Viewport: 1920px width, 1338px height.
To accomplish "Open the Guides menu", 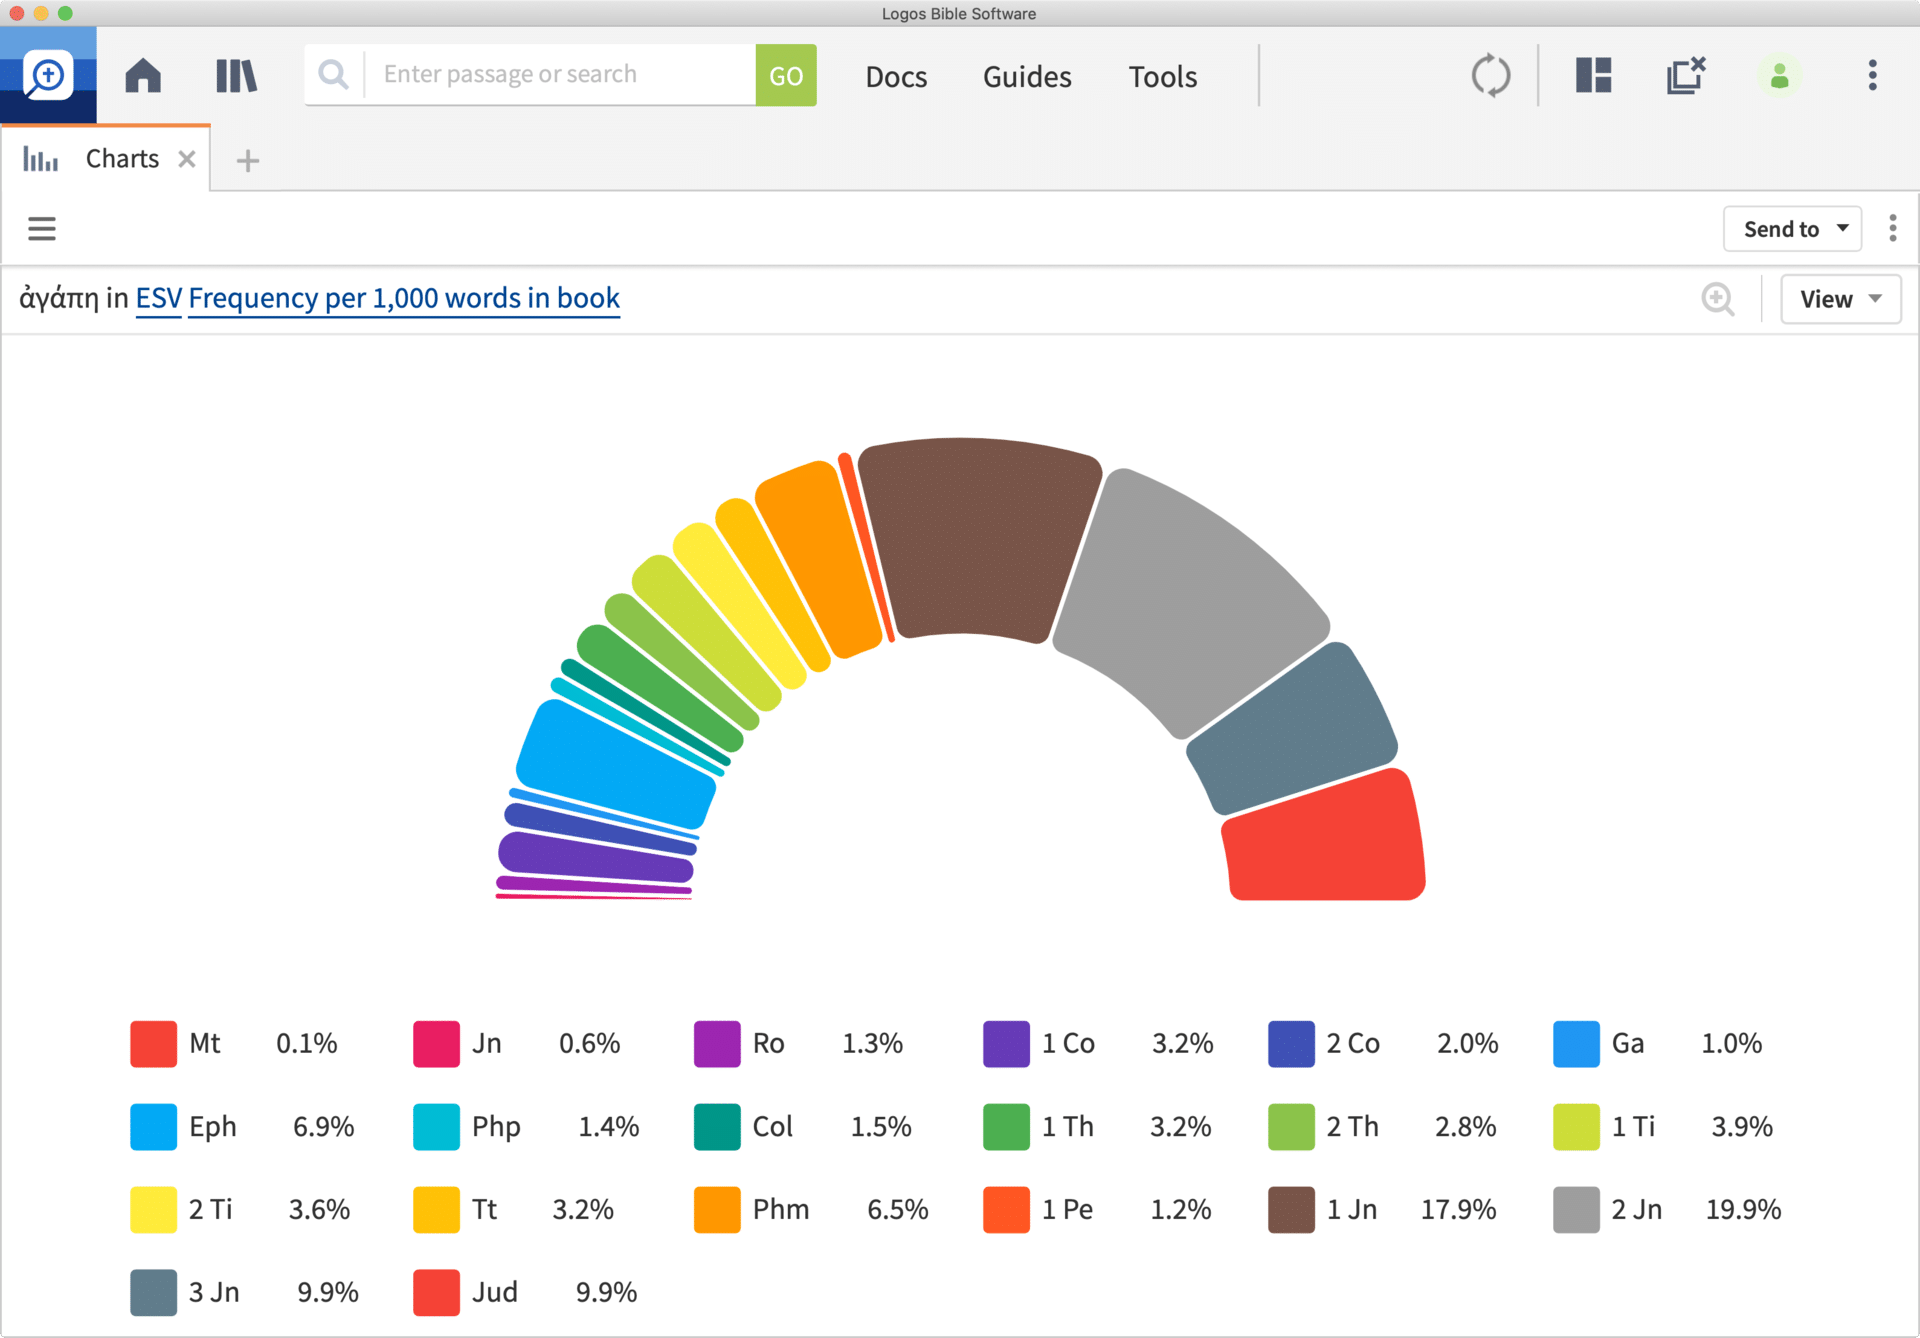I will [x=1027, y=77].
